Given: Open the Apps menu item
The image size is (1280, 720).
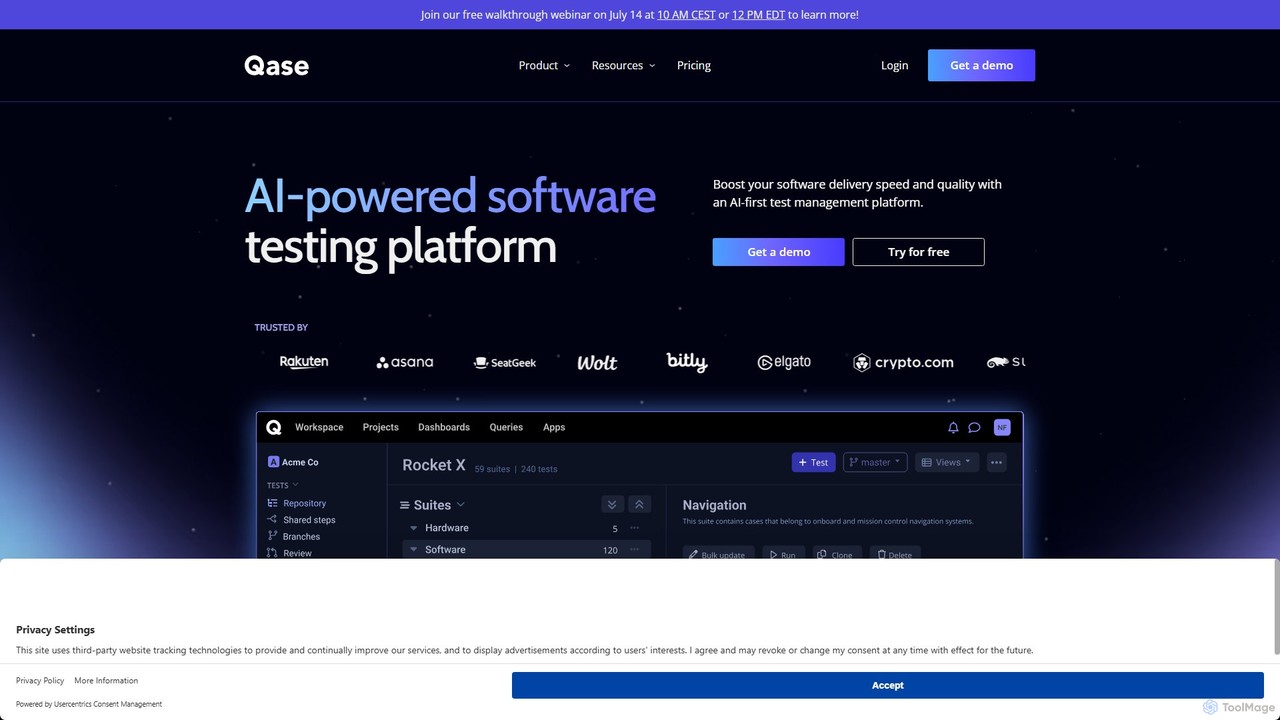Looking at the screenshot, I should tap(554, 427).
